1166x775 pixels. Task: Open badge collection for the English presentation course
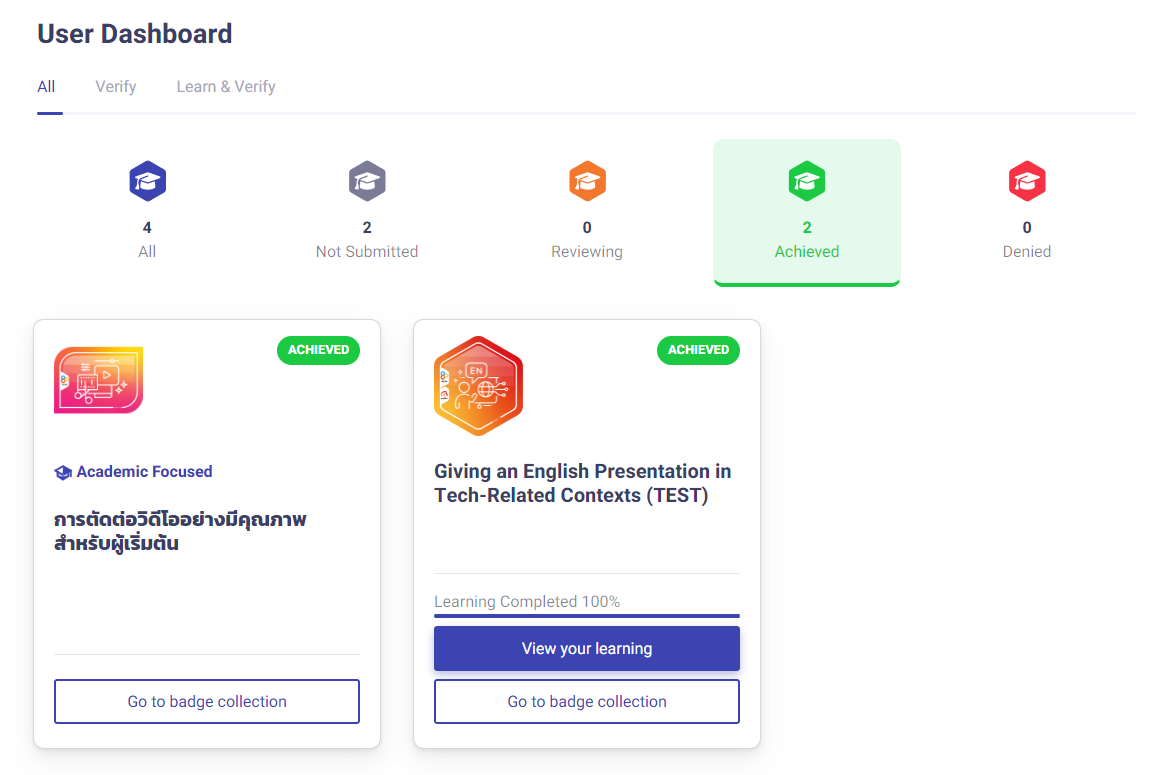pos(586,701)
